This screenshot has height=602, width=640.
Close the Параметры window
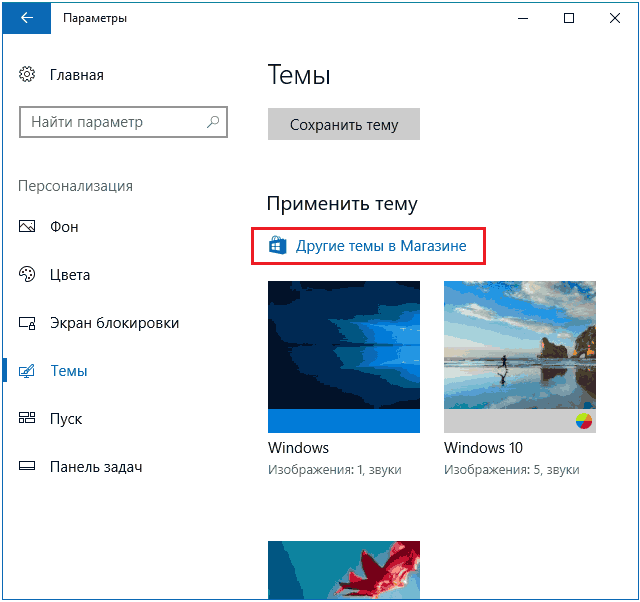[615, 18]
